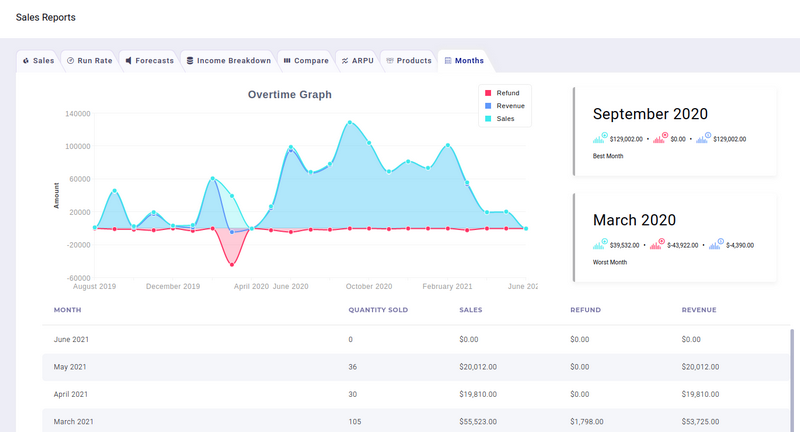Click the Overtime Graph title
Image resolution: width=800 pixels, height=432 pixels.
click(x=290, y=94)
